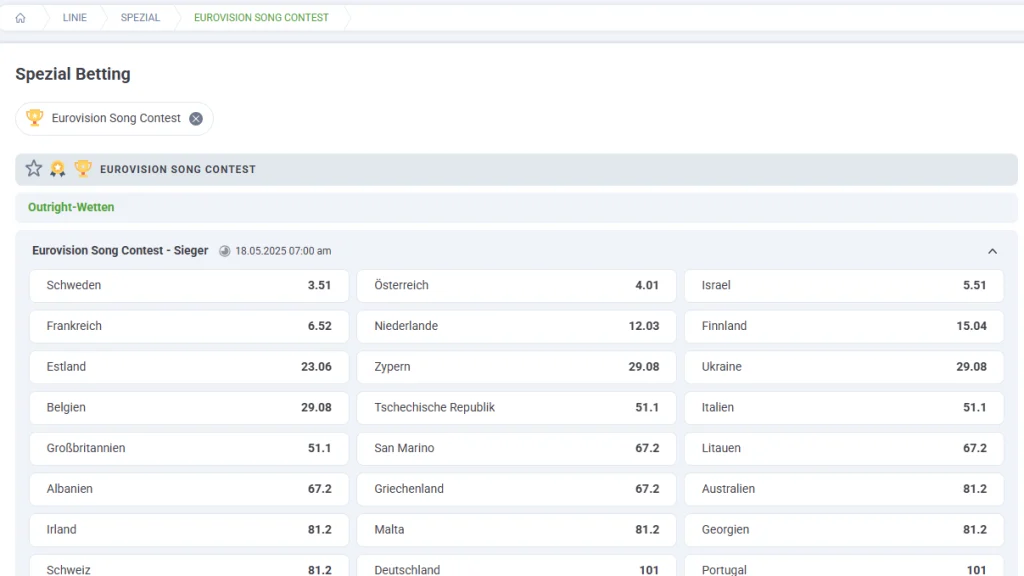Open the SPEZIAL breadcrumb item
1024x576 pixels.
click(140, 18)
